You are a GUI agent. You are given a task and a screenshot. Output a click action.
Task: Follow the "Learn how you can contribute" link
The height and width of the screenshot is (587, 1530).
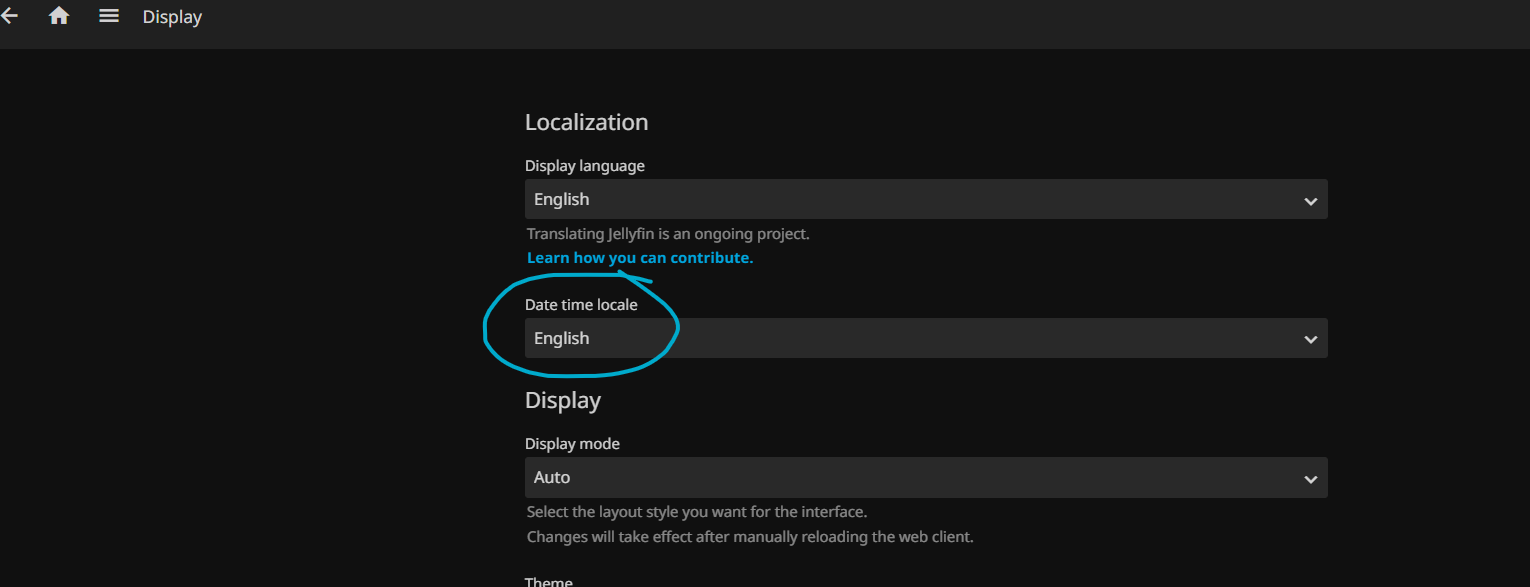click(640, 258)
